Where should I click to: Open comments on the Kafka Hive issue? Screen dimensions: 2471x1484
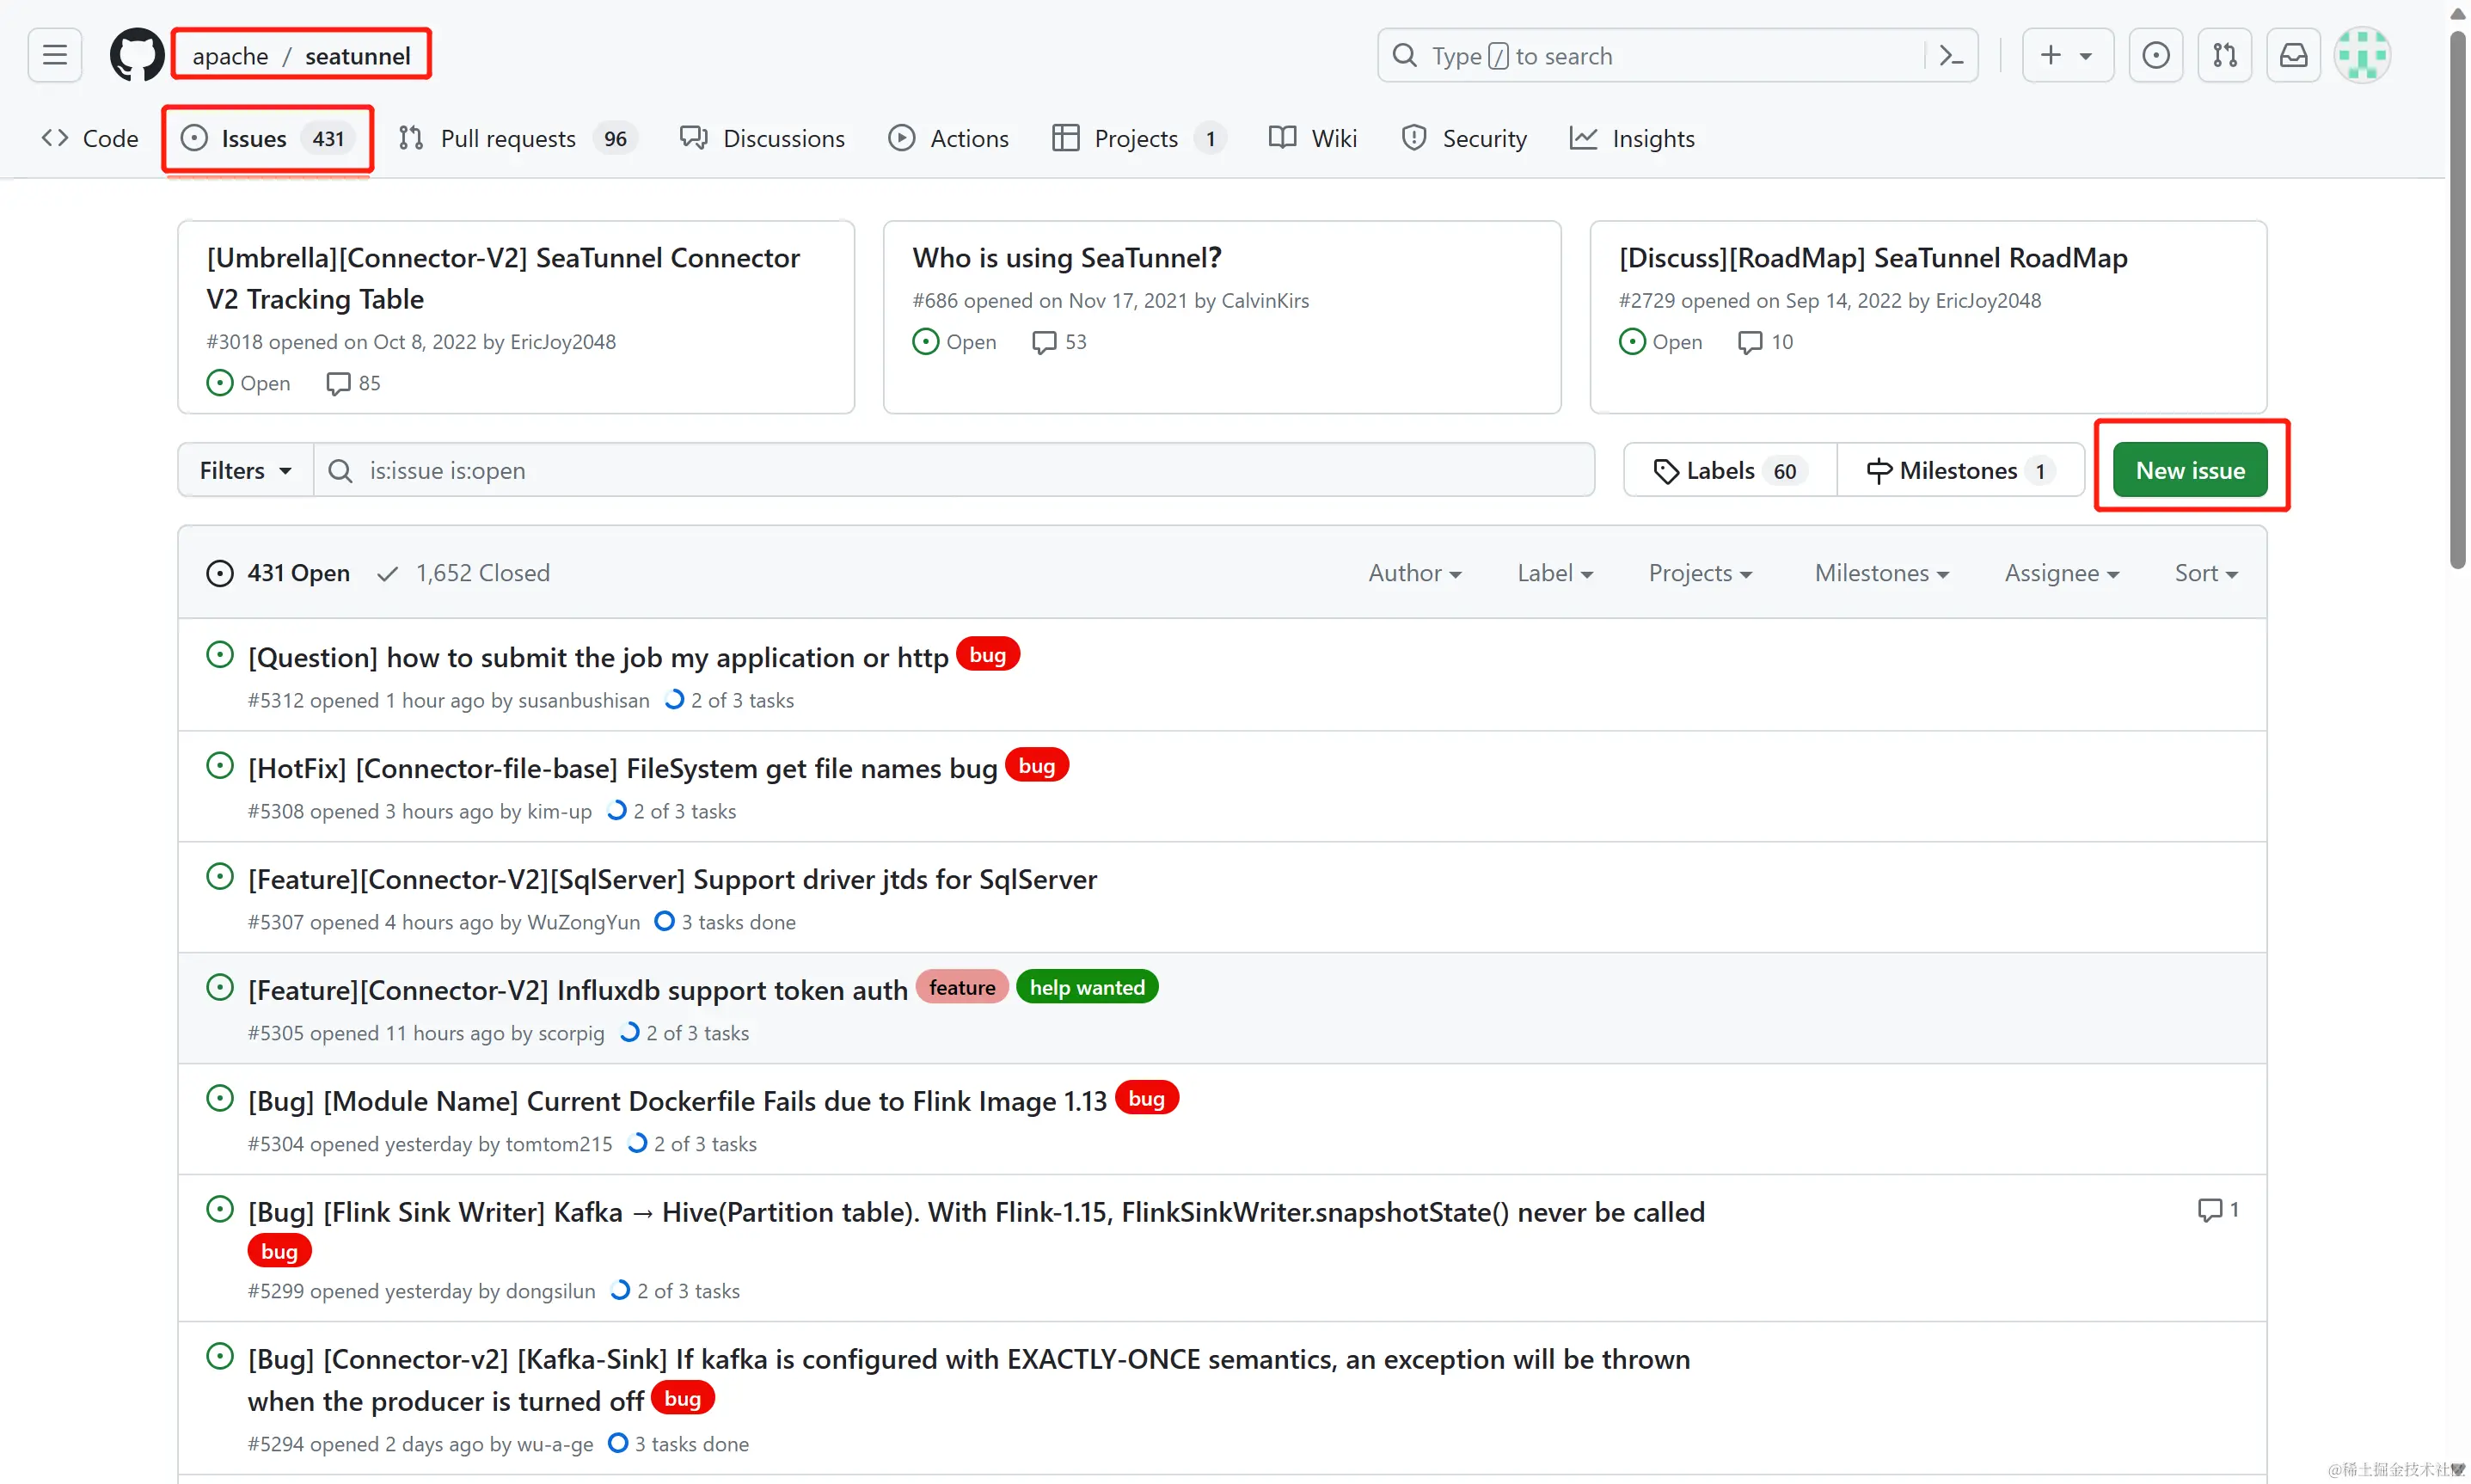pyautogui.click(x=2217, y=1210)
